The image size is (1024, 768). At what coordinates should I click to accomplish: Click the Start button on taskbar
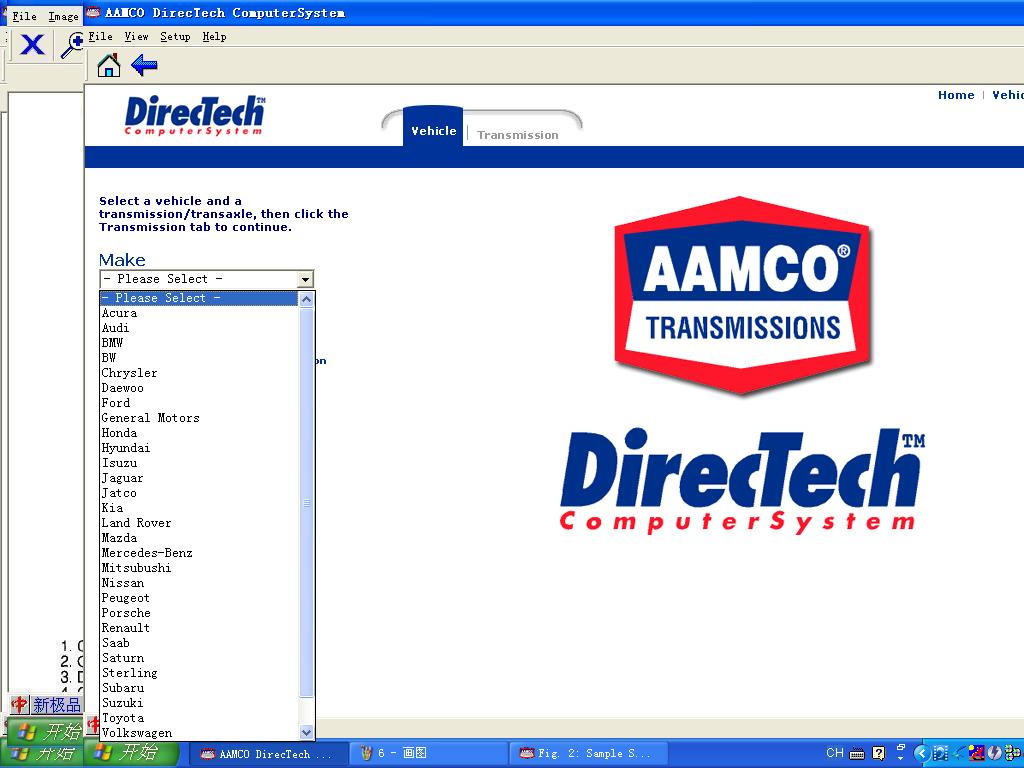126,753
